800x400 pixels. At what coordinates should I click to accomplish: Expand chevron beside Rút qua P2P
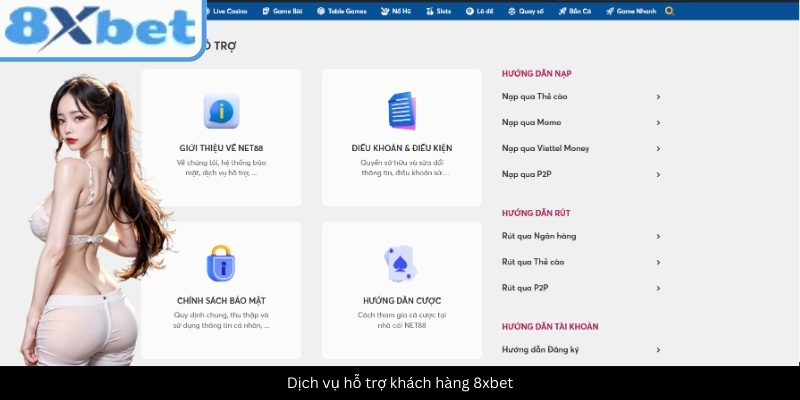(x=658, y=288)
